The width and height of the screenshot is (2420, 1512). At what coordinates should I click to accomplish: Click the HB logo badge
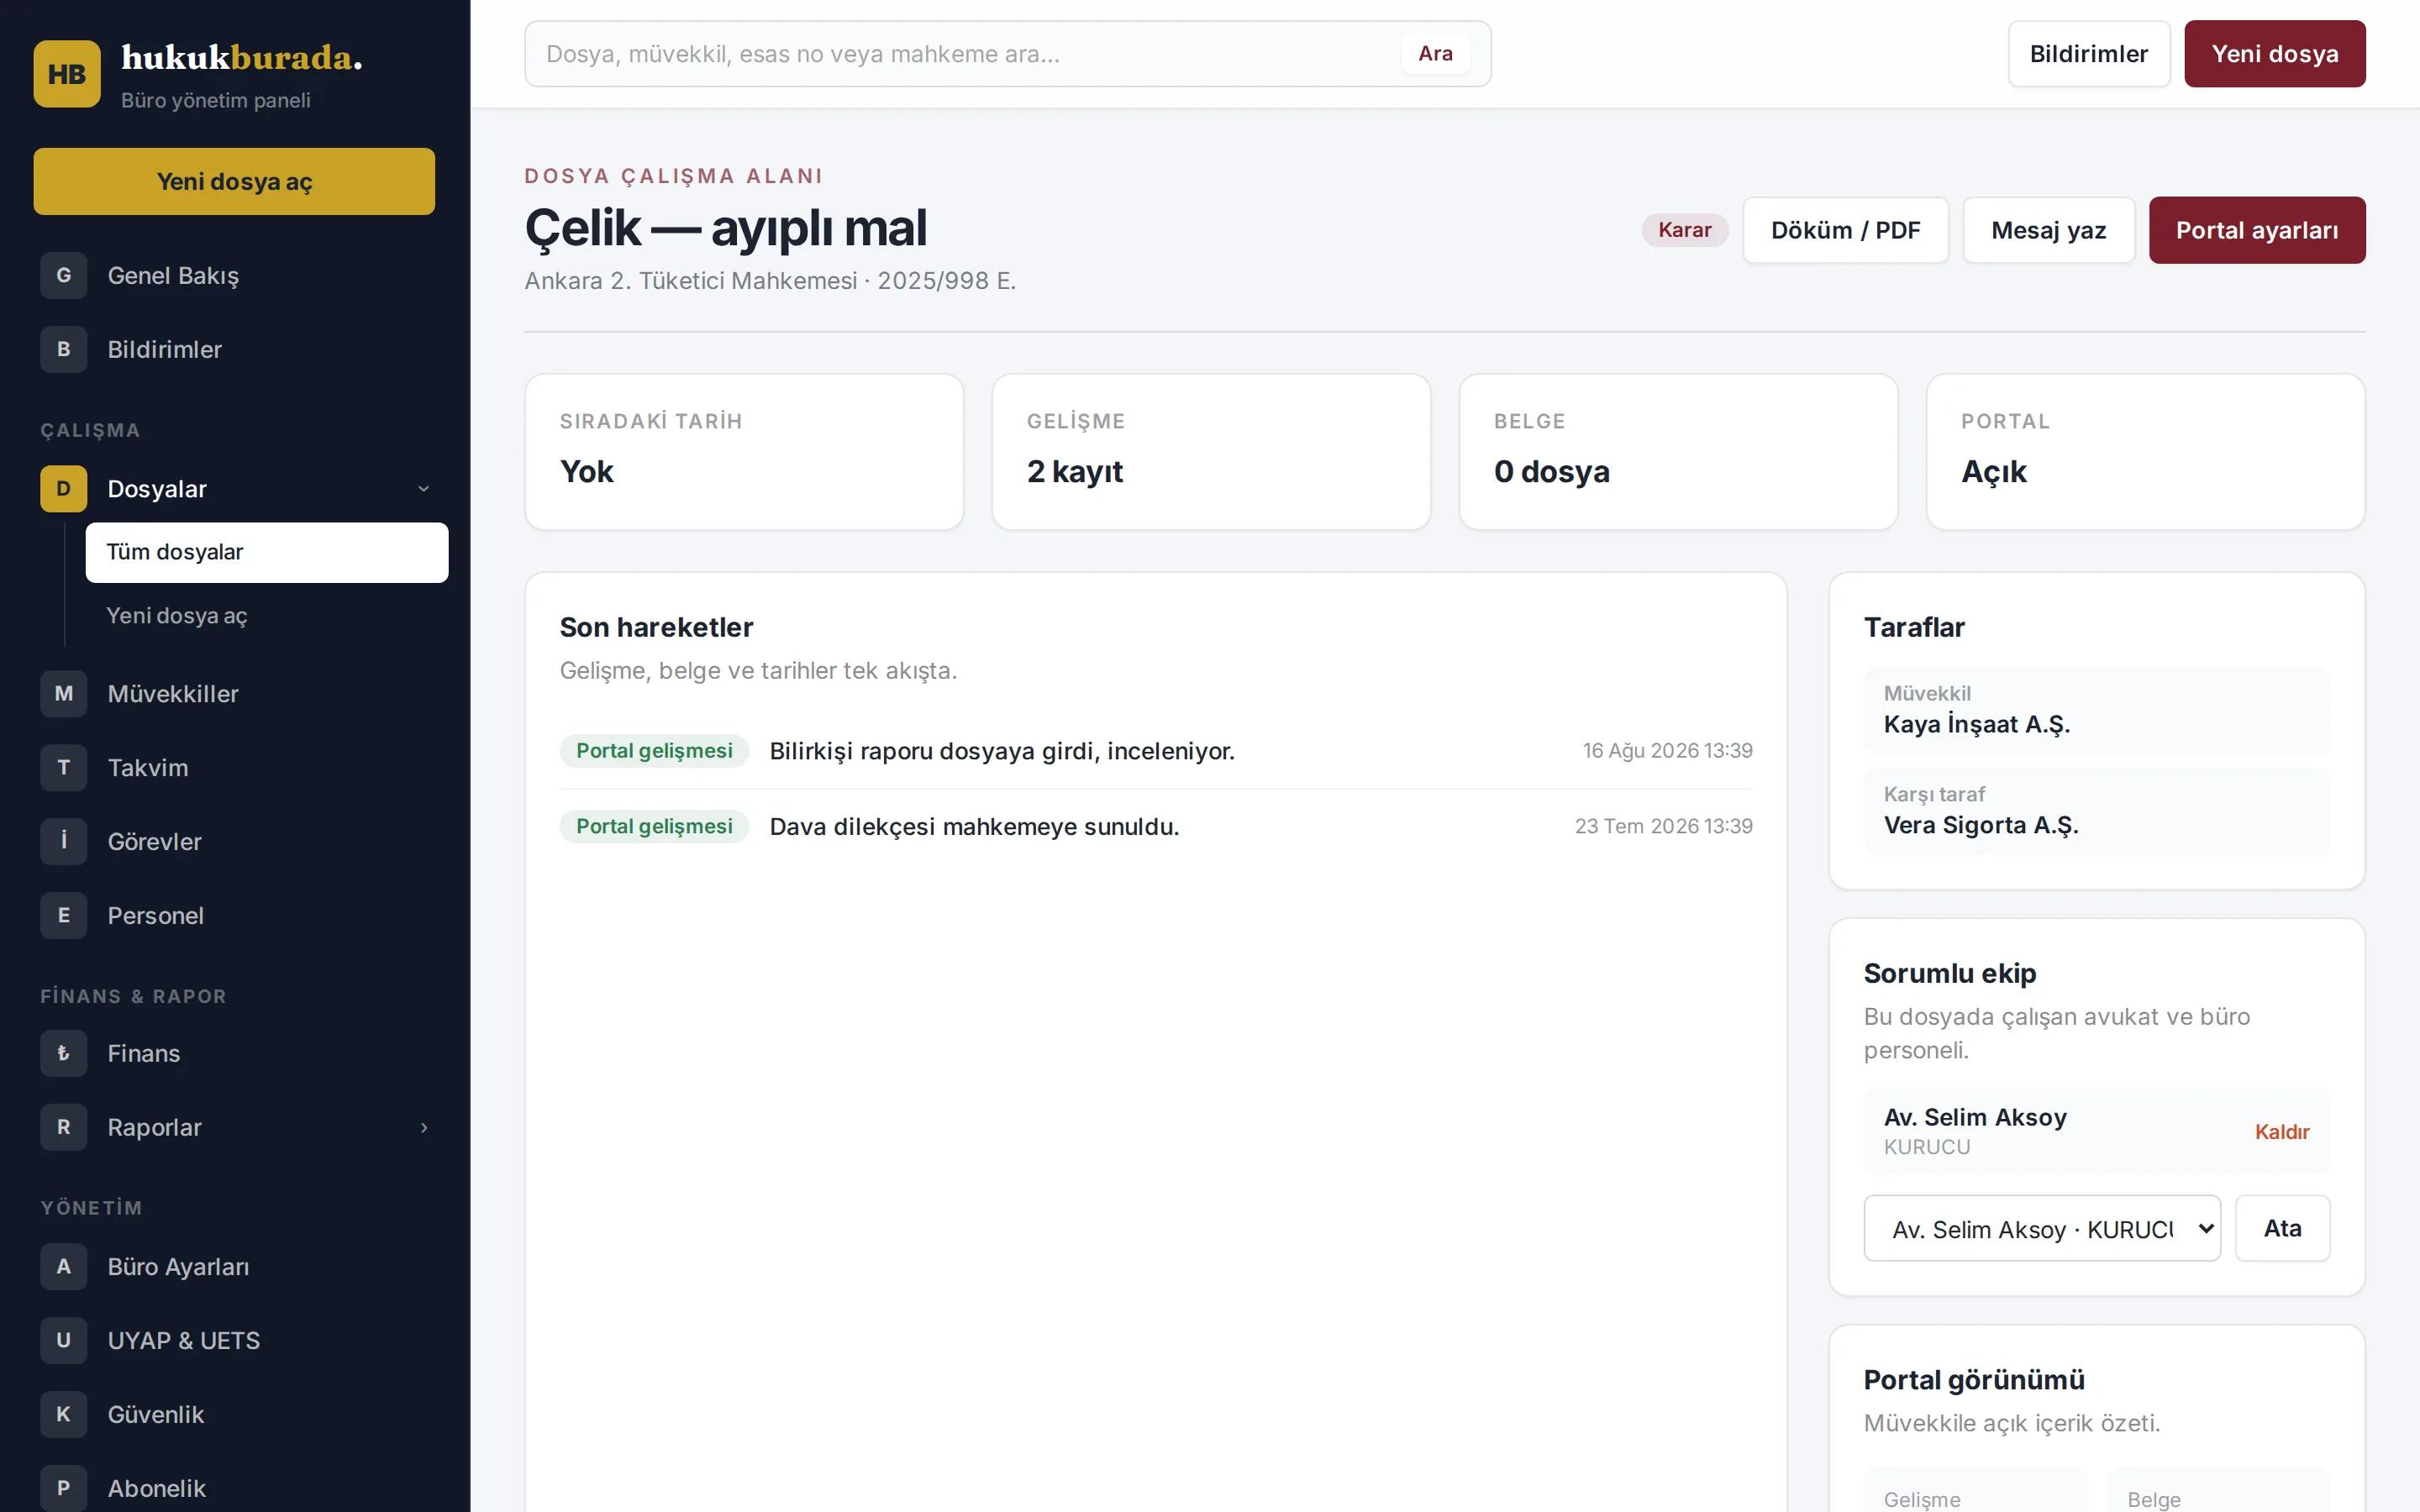[x=67, y=74]
